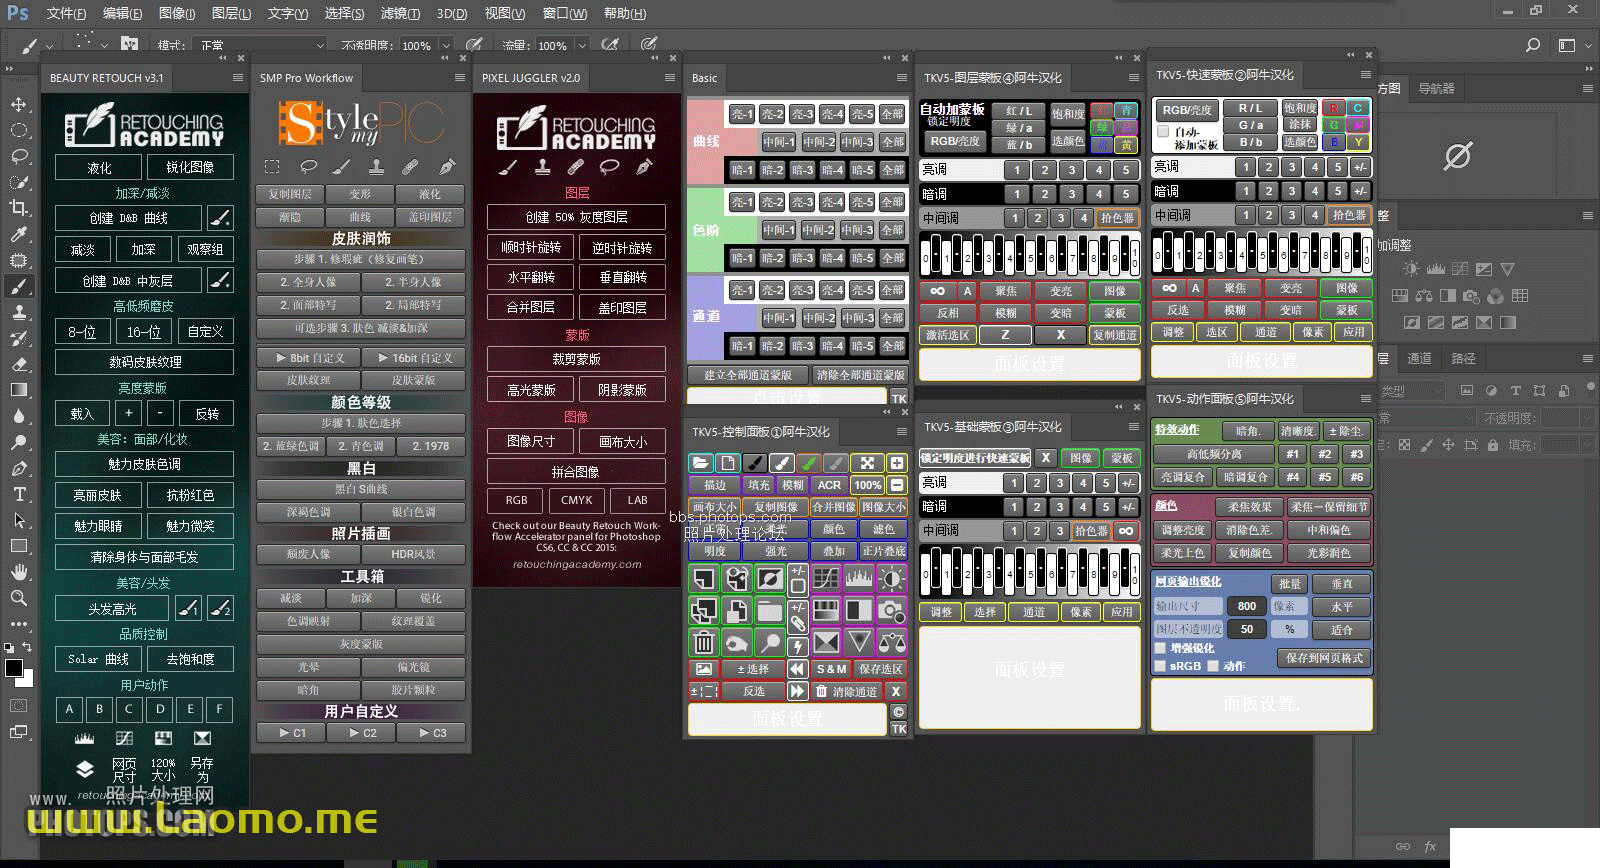Select the Zoom tool in the toolbar
1600x868 pixels.
tap(19, 598)
